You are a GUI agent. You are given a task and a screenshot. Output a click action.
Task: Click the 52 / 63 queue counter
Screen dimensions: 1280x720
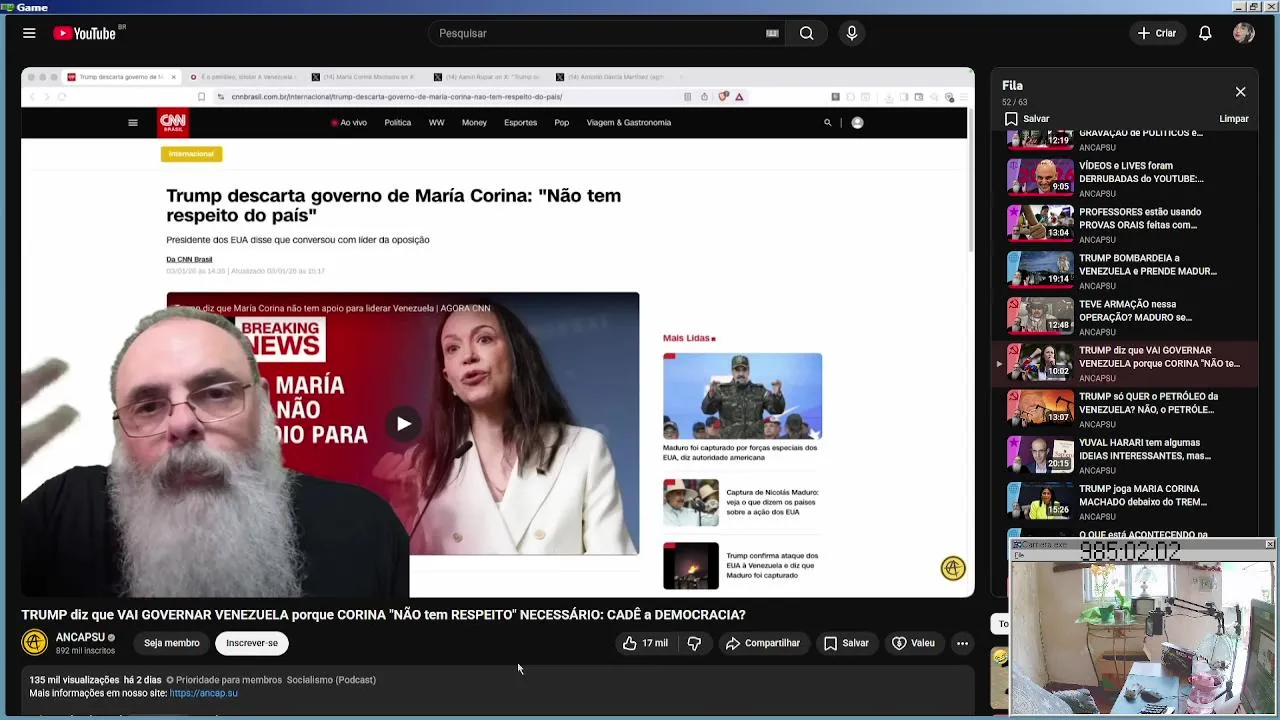[x=1015, y=102]
